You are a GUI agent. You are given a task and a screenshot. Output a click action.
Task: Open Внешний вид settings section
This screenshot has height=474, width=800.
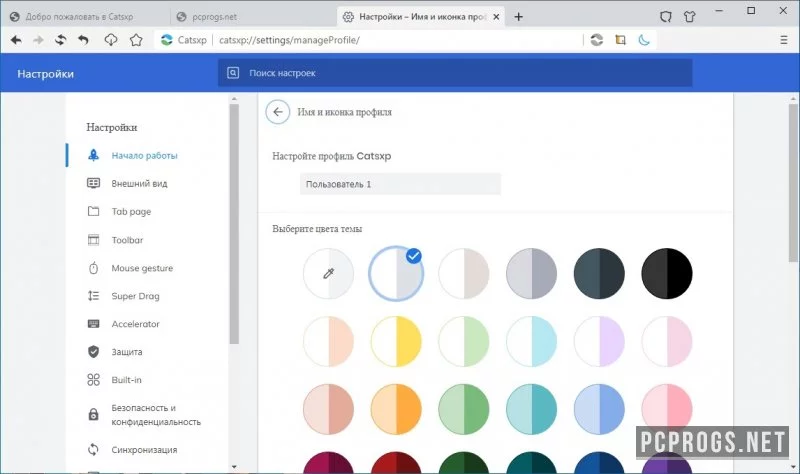pyautogui.click(x=139, y=184)
